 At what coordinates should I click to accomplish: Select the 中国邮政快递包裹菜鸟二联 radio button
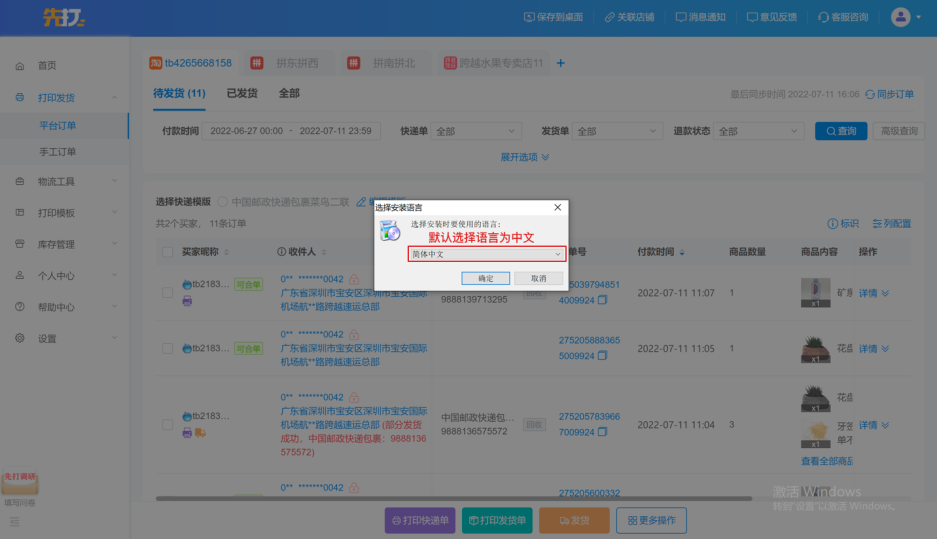pos(222,202)
